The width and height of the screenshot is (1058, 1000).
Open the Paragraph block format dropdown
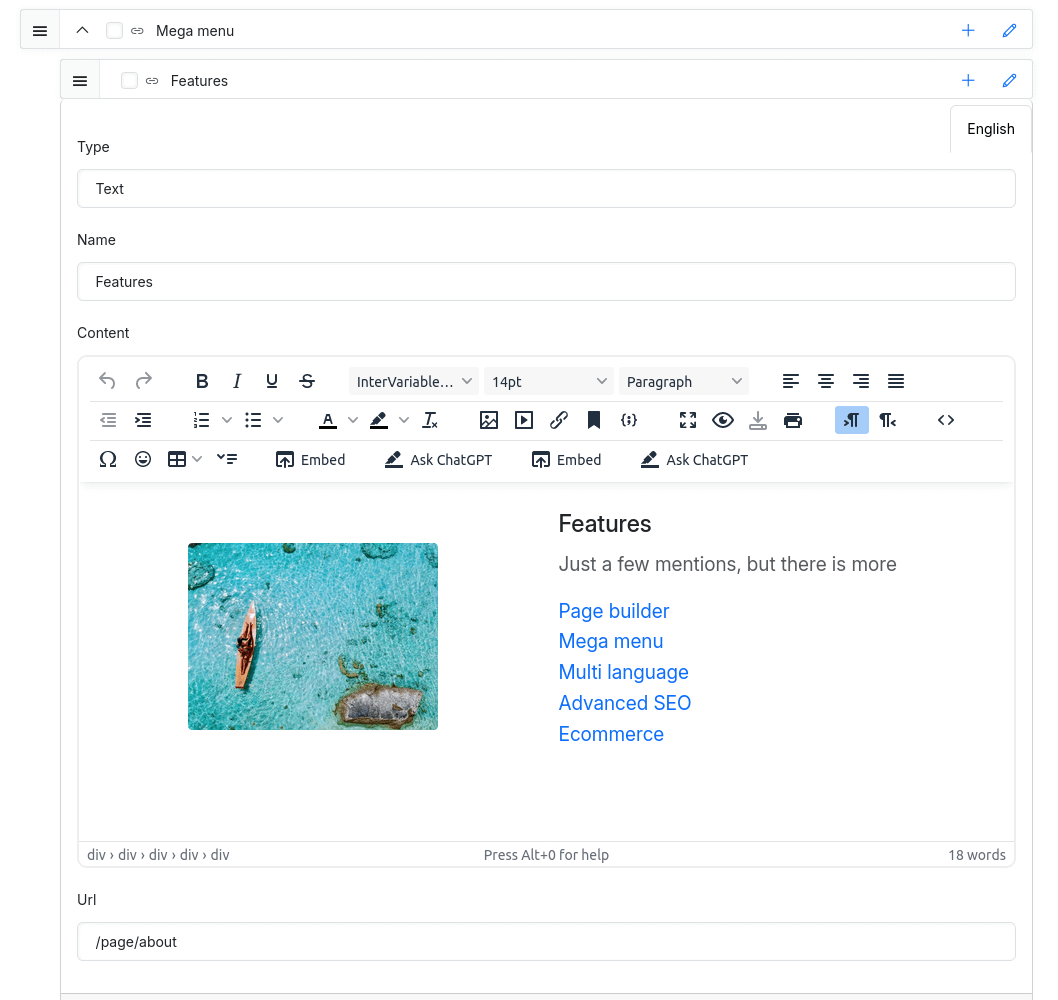684,381
